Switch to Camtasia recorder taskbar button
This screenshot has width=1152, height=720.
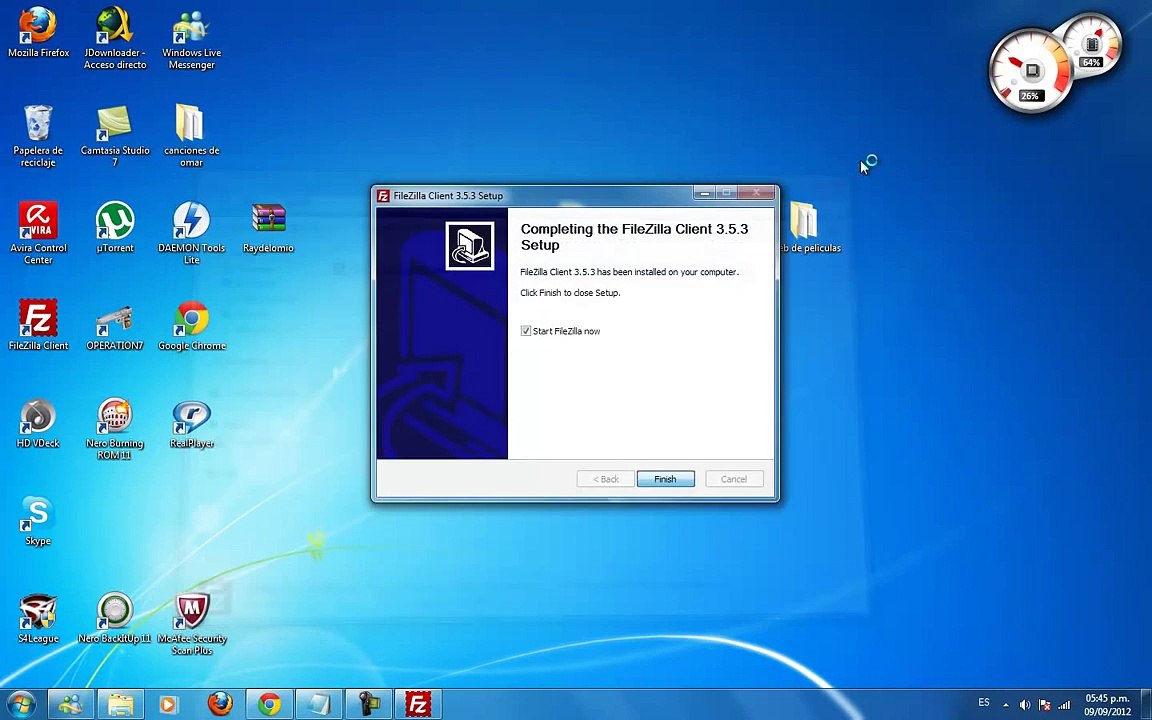(369, 705)
